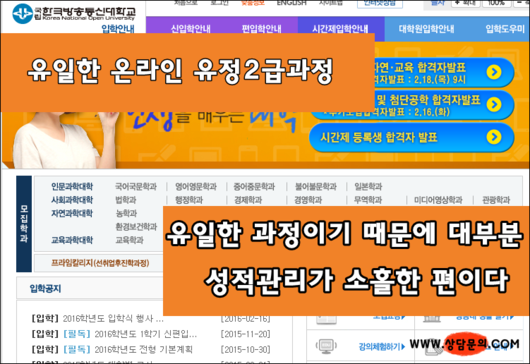Click the 입학공지 section heading
This screenshot has width=530, height=364.
pos(45,289)
